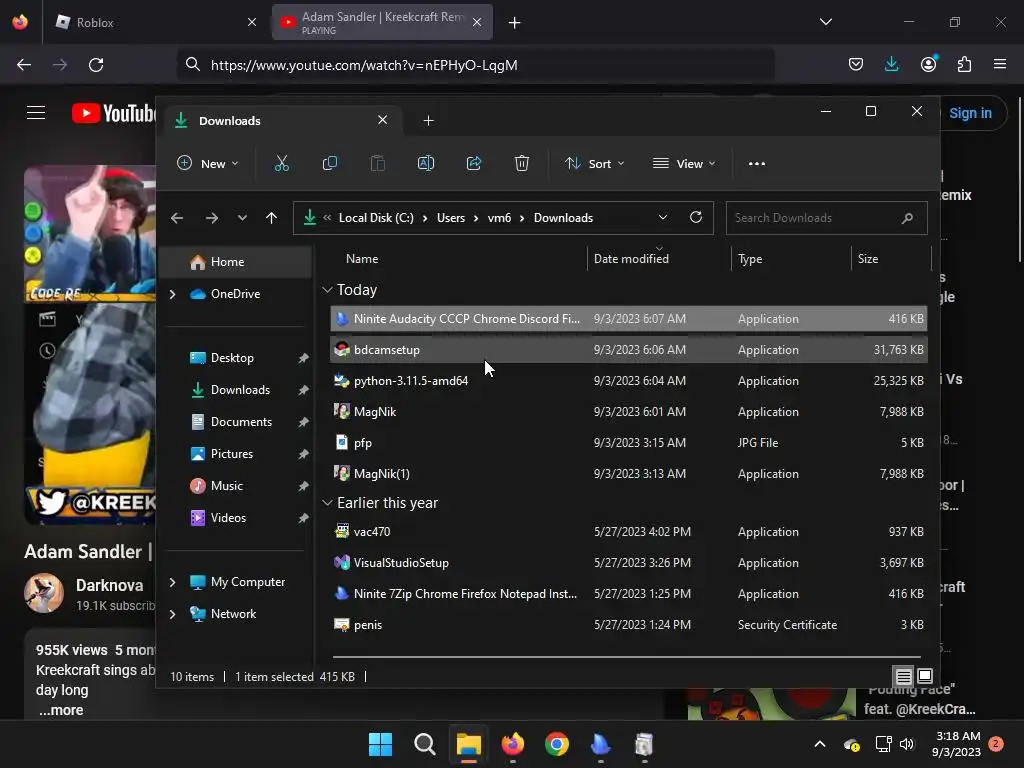Go back in Firefox browser
Viewport: 1024px width, 768px height.
(x=24, y=65)
